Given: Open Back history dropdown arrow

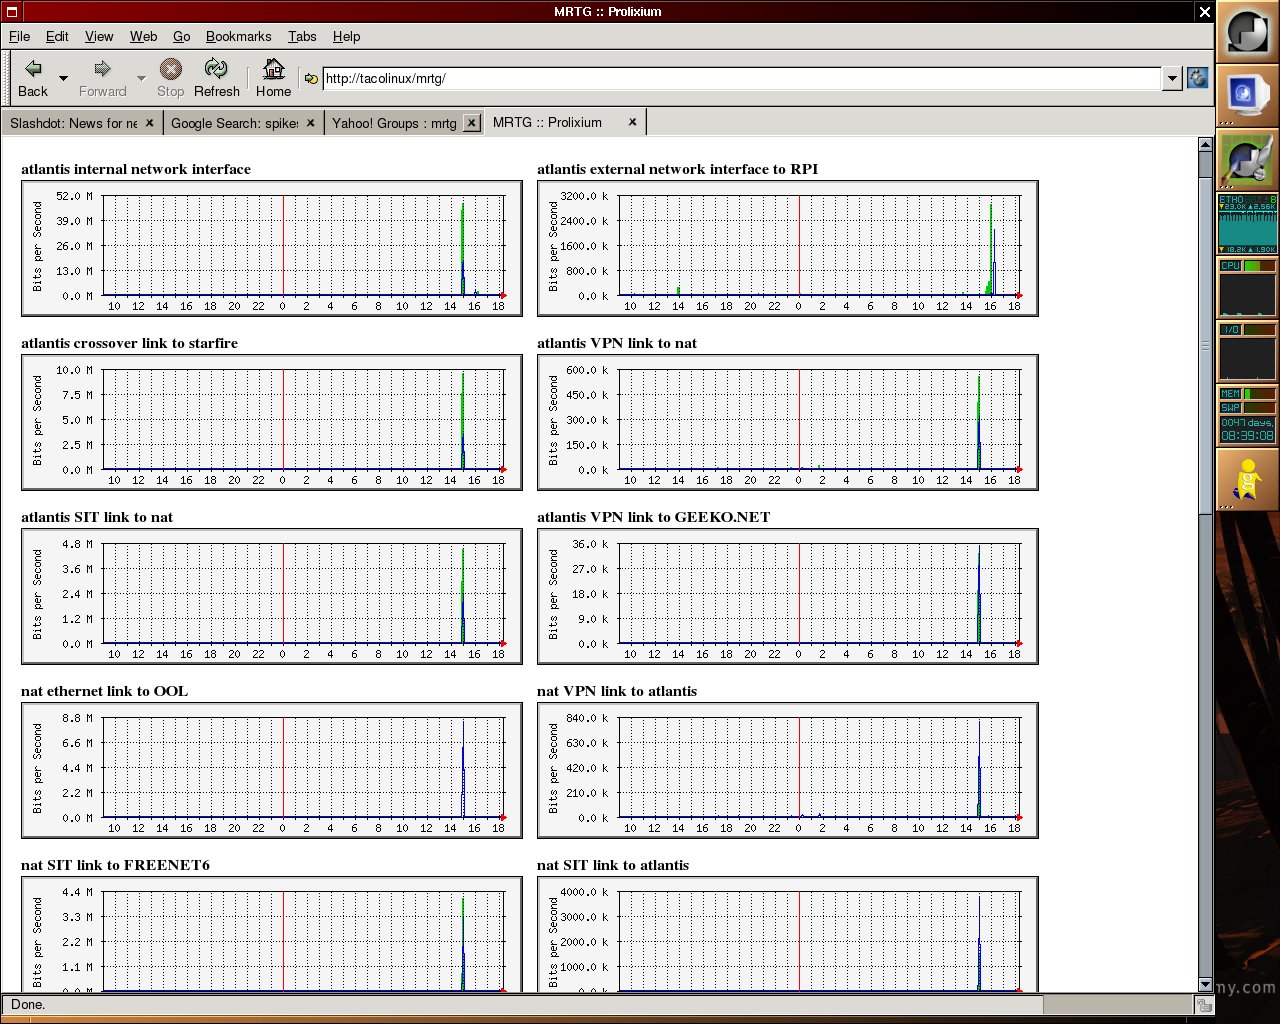Looking at the screenshot, I should point(63,78).
